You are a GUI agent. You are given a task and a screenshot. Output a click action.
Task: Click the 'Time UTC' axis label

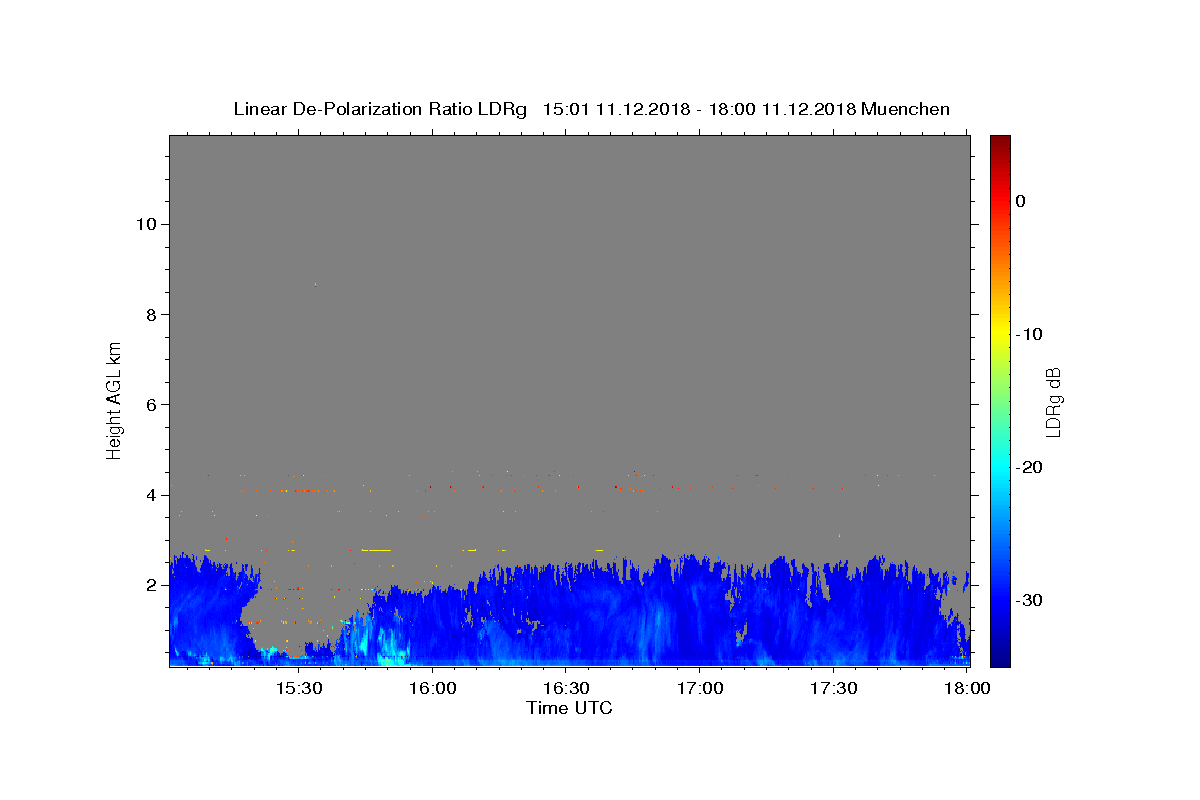569,708
